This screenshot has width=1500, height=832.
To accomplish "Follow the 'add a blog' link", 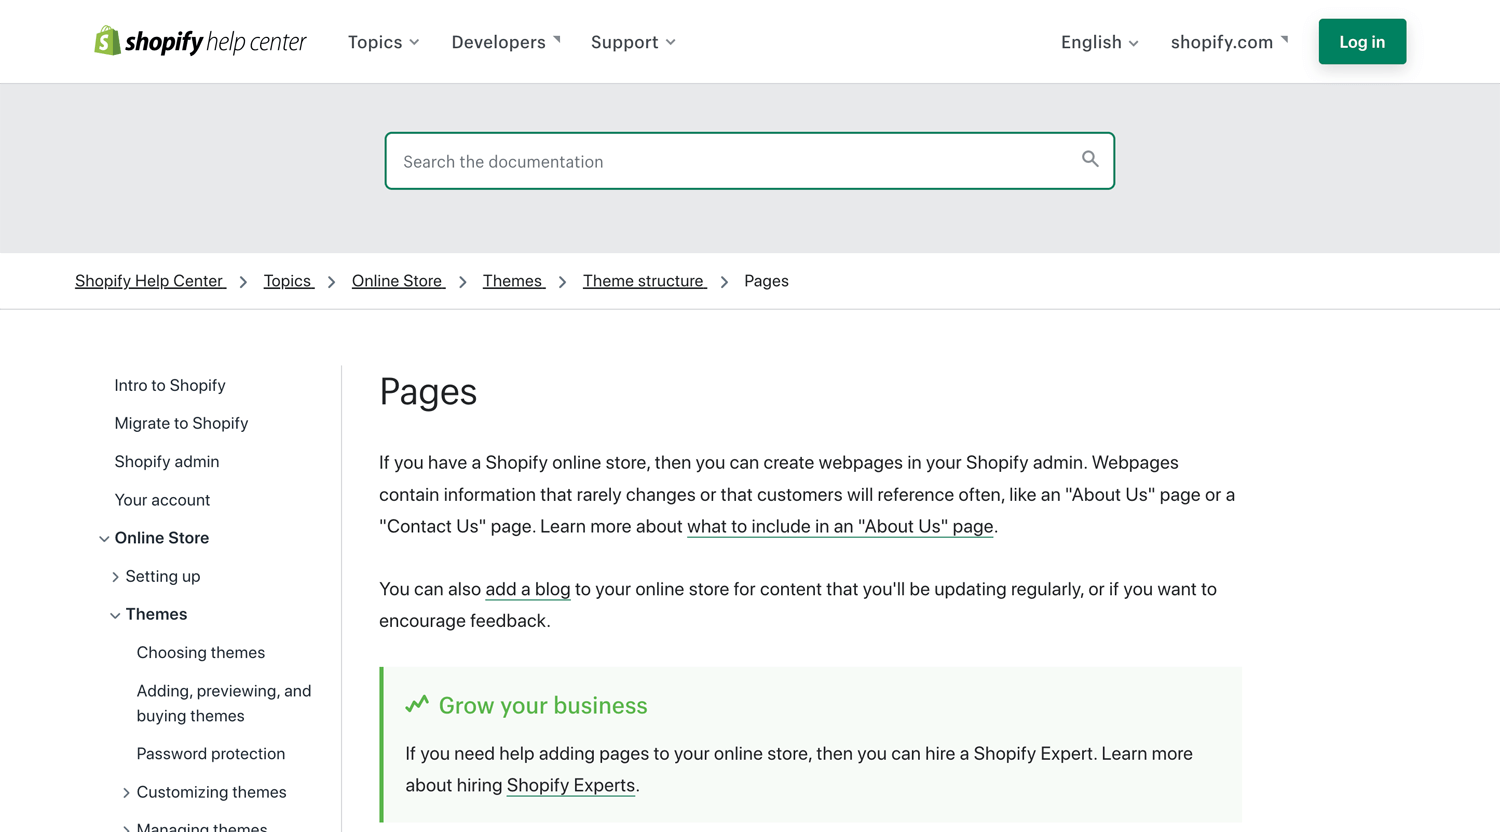I will click(x=528, y=589).
